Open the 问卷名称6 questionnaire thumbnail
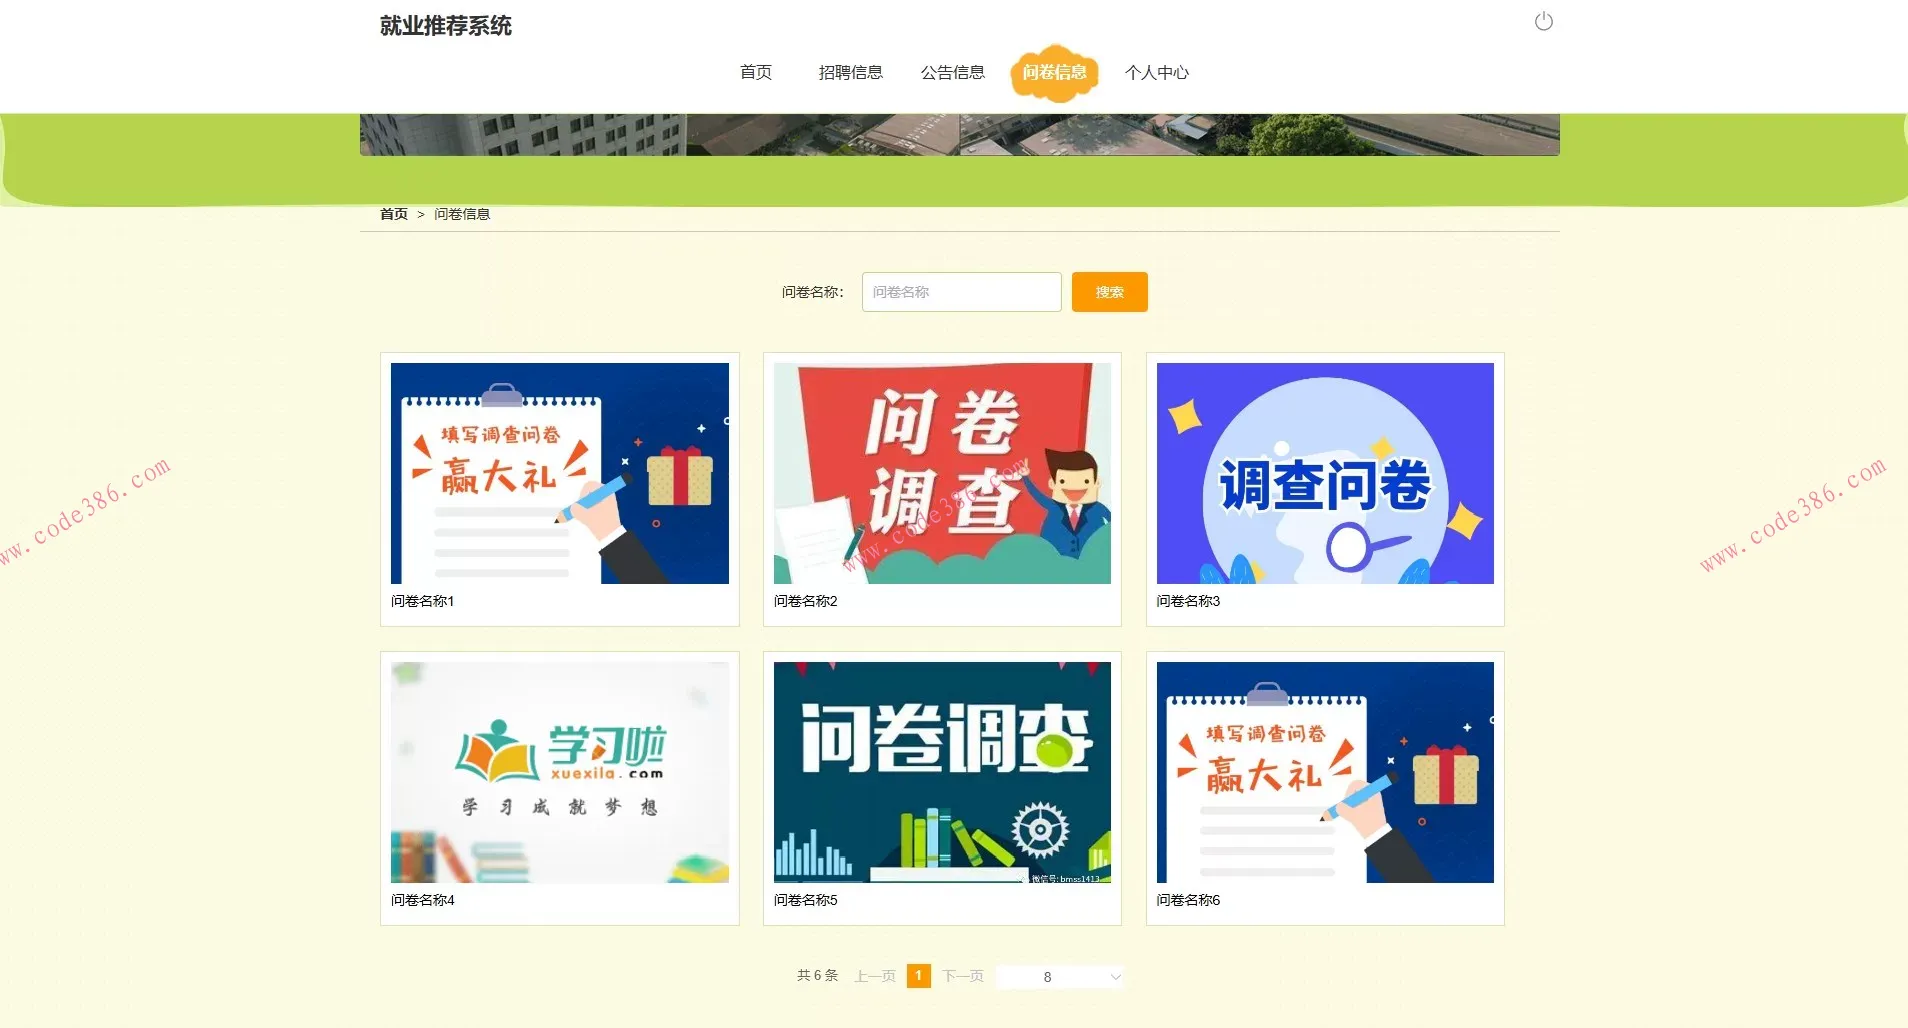This screenshot has height=1028, width=1908. 1324,772
